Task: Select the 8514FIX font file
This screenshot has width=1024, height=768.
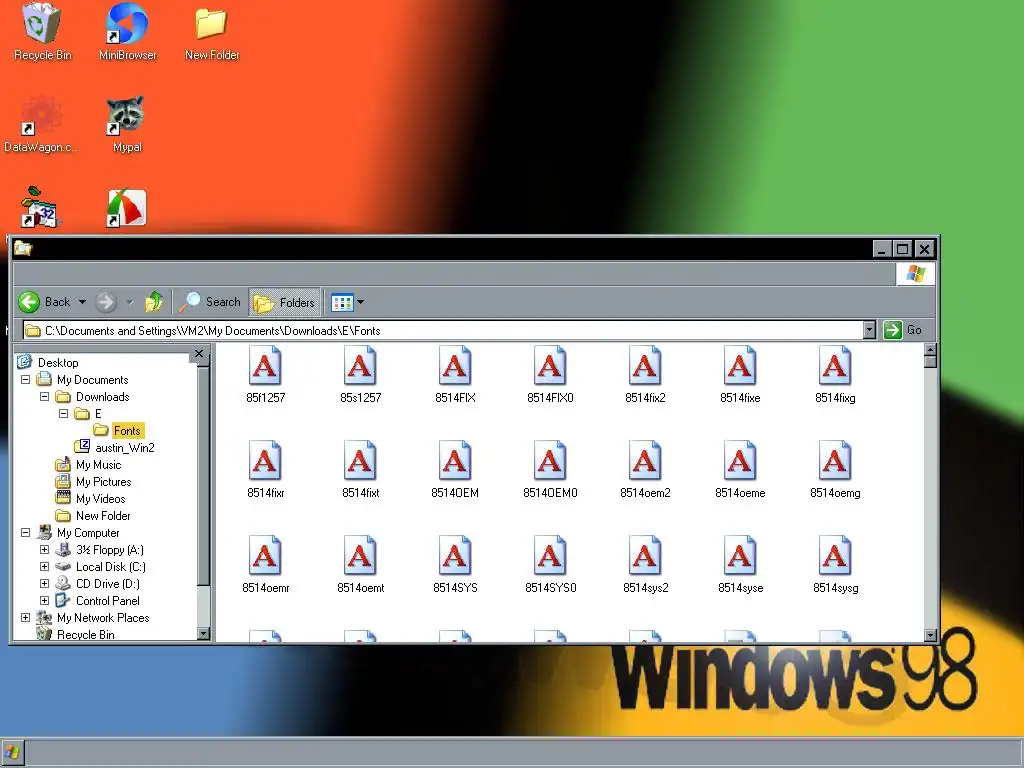Action: pos(455,374)
